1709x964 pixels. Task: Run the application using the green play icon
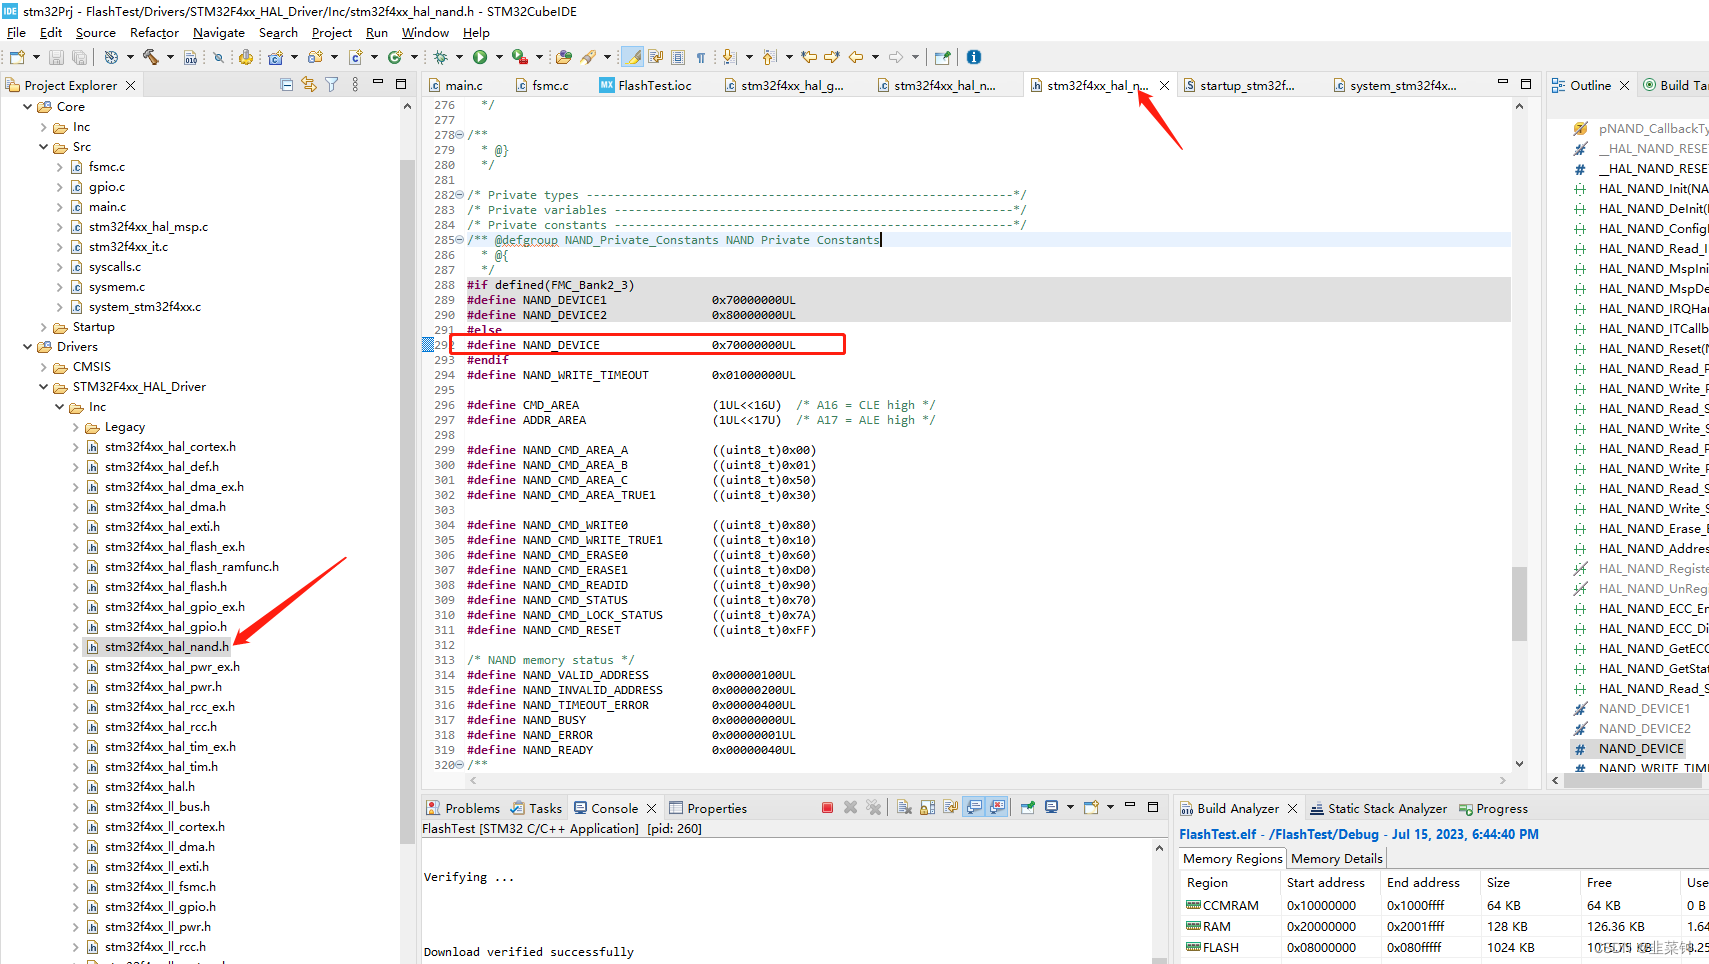(x=480, y=57)
